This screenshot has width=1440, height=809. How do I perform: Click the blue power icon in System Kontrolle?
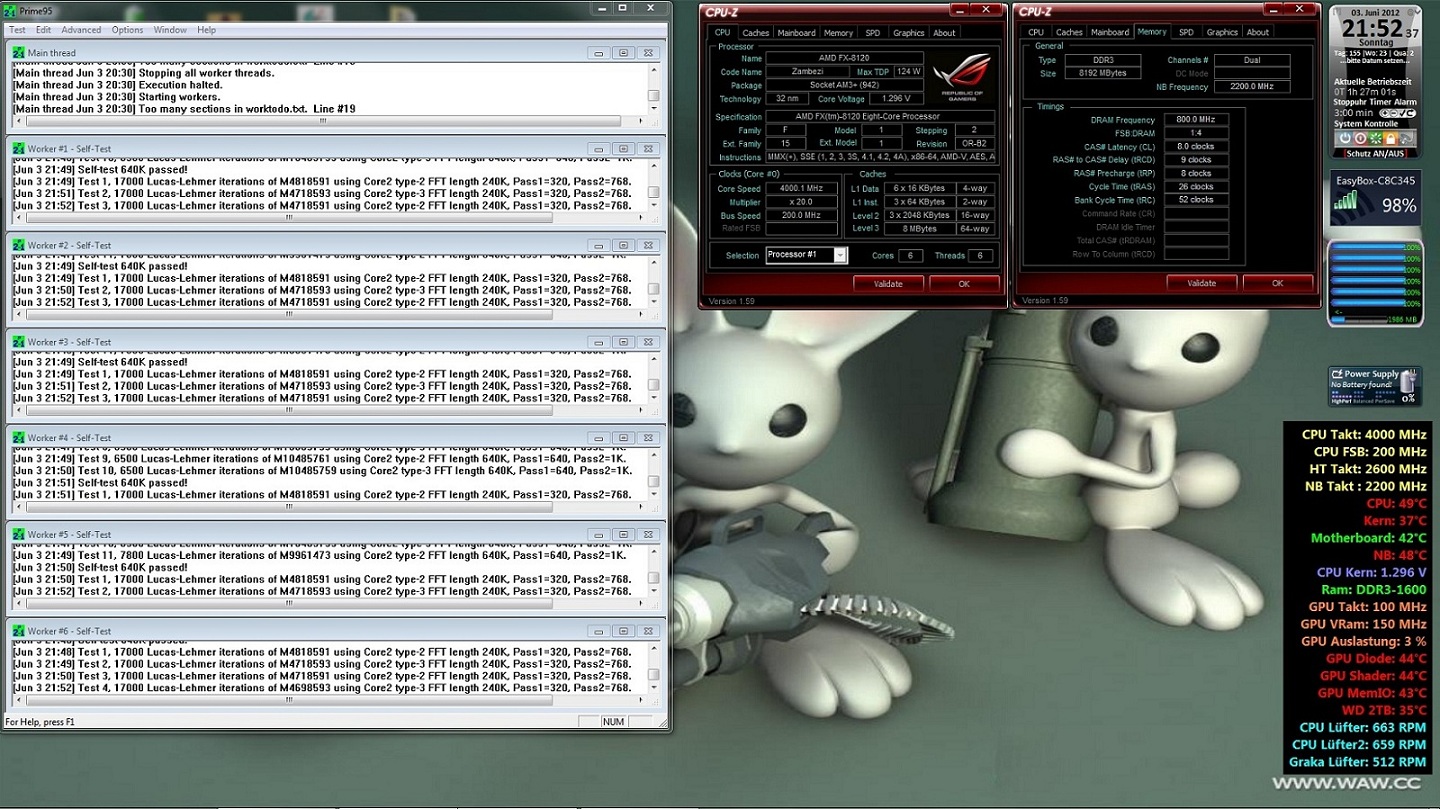(1345, 138)
